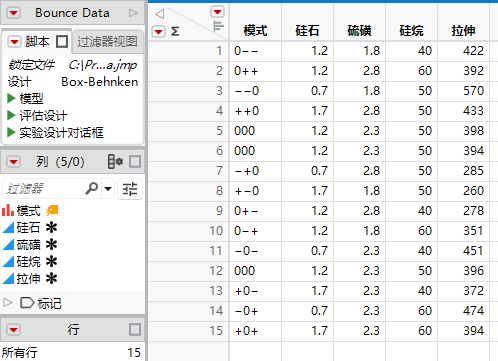The width and height of the screenshot is (498, 361).
Task: Select the 硫磺 column in the list
Action: (29, 245)
